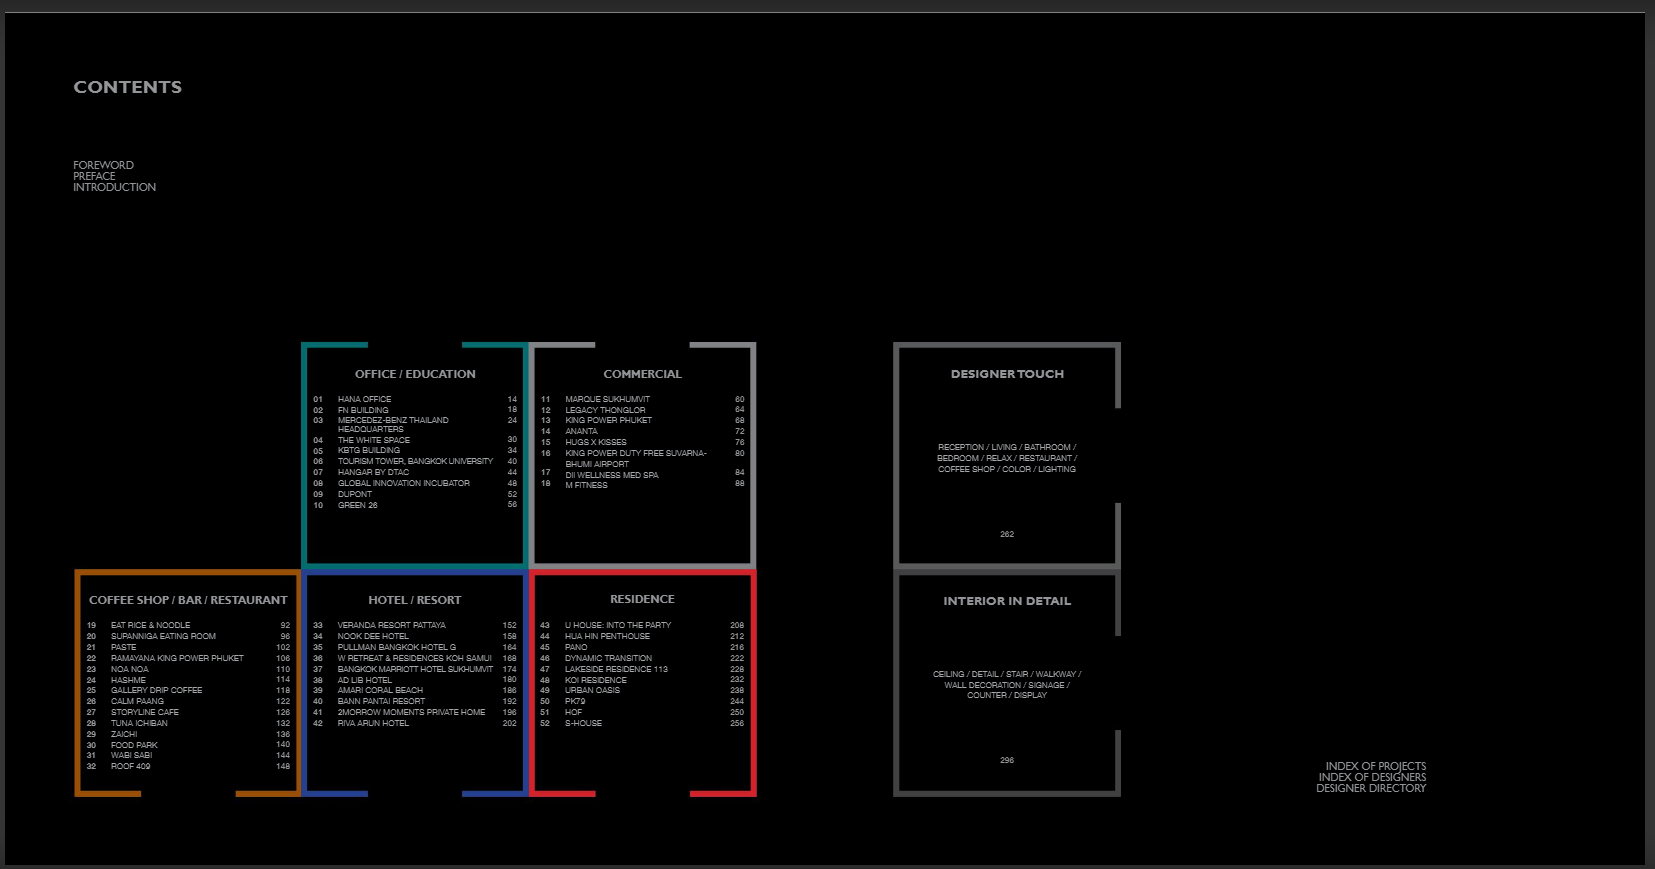The height and width of the screenshot is (869, 1655).
Task: Select the LEGACY THONGLOR entry
Action: click(605, 410)
